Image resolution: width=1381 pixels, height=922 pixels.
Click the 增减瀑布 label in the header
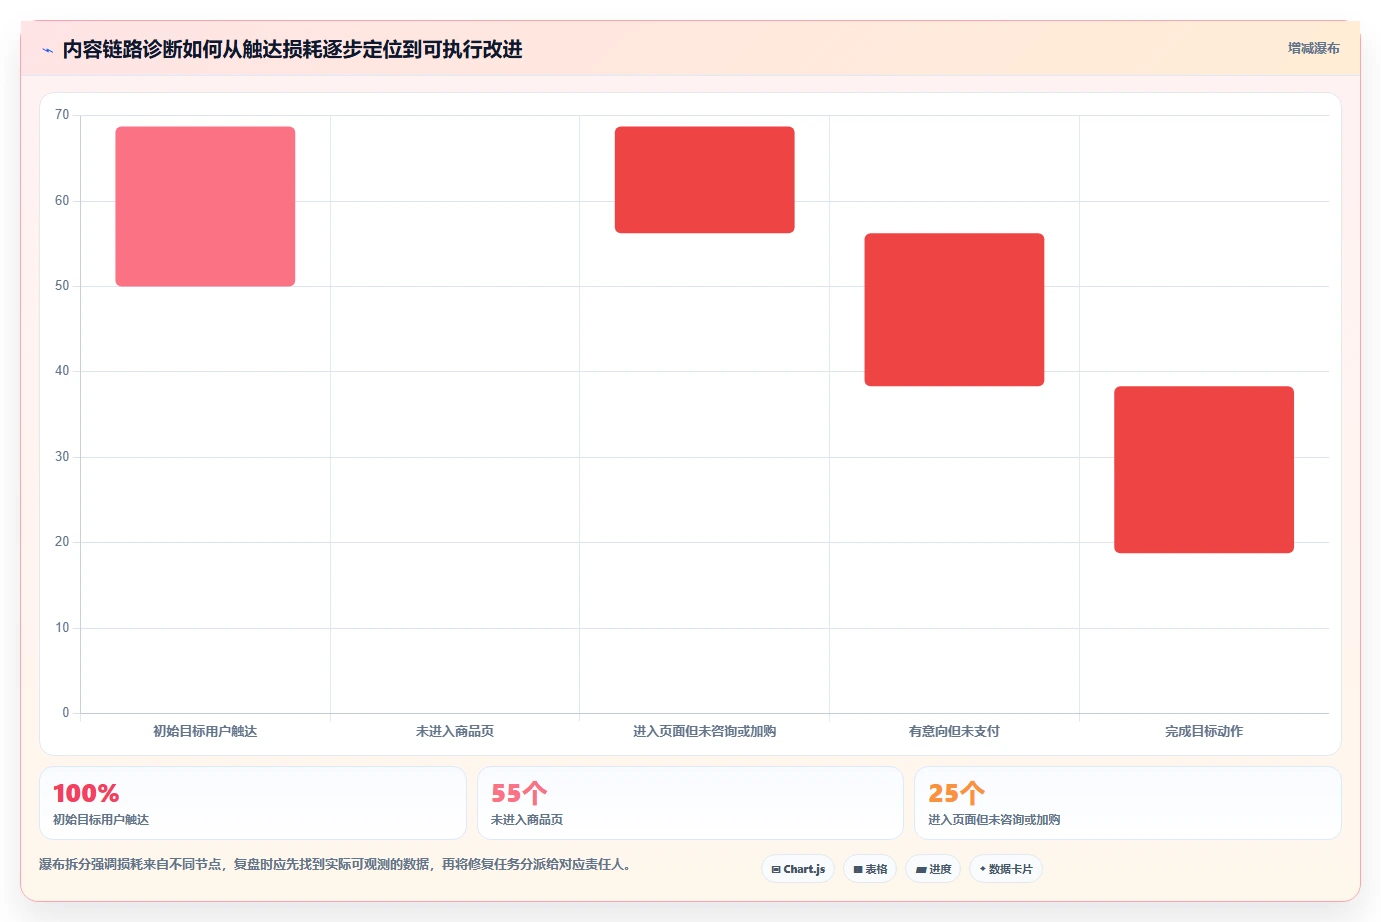1313,48
